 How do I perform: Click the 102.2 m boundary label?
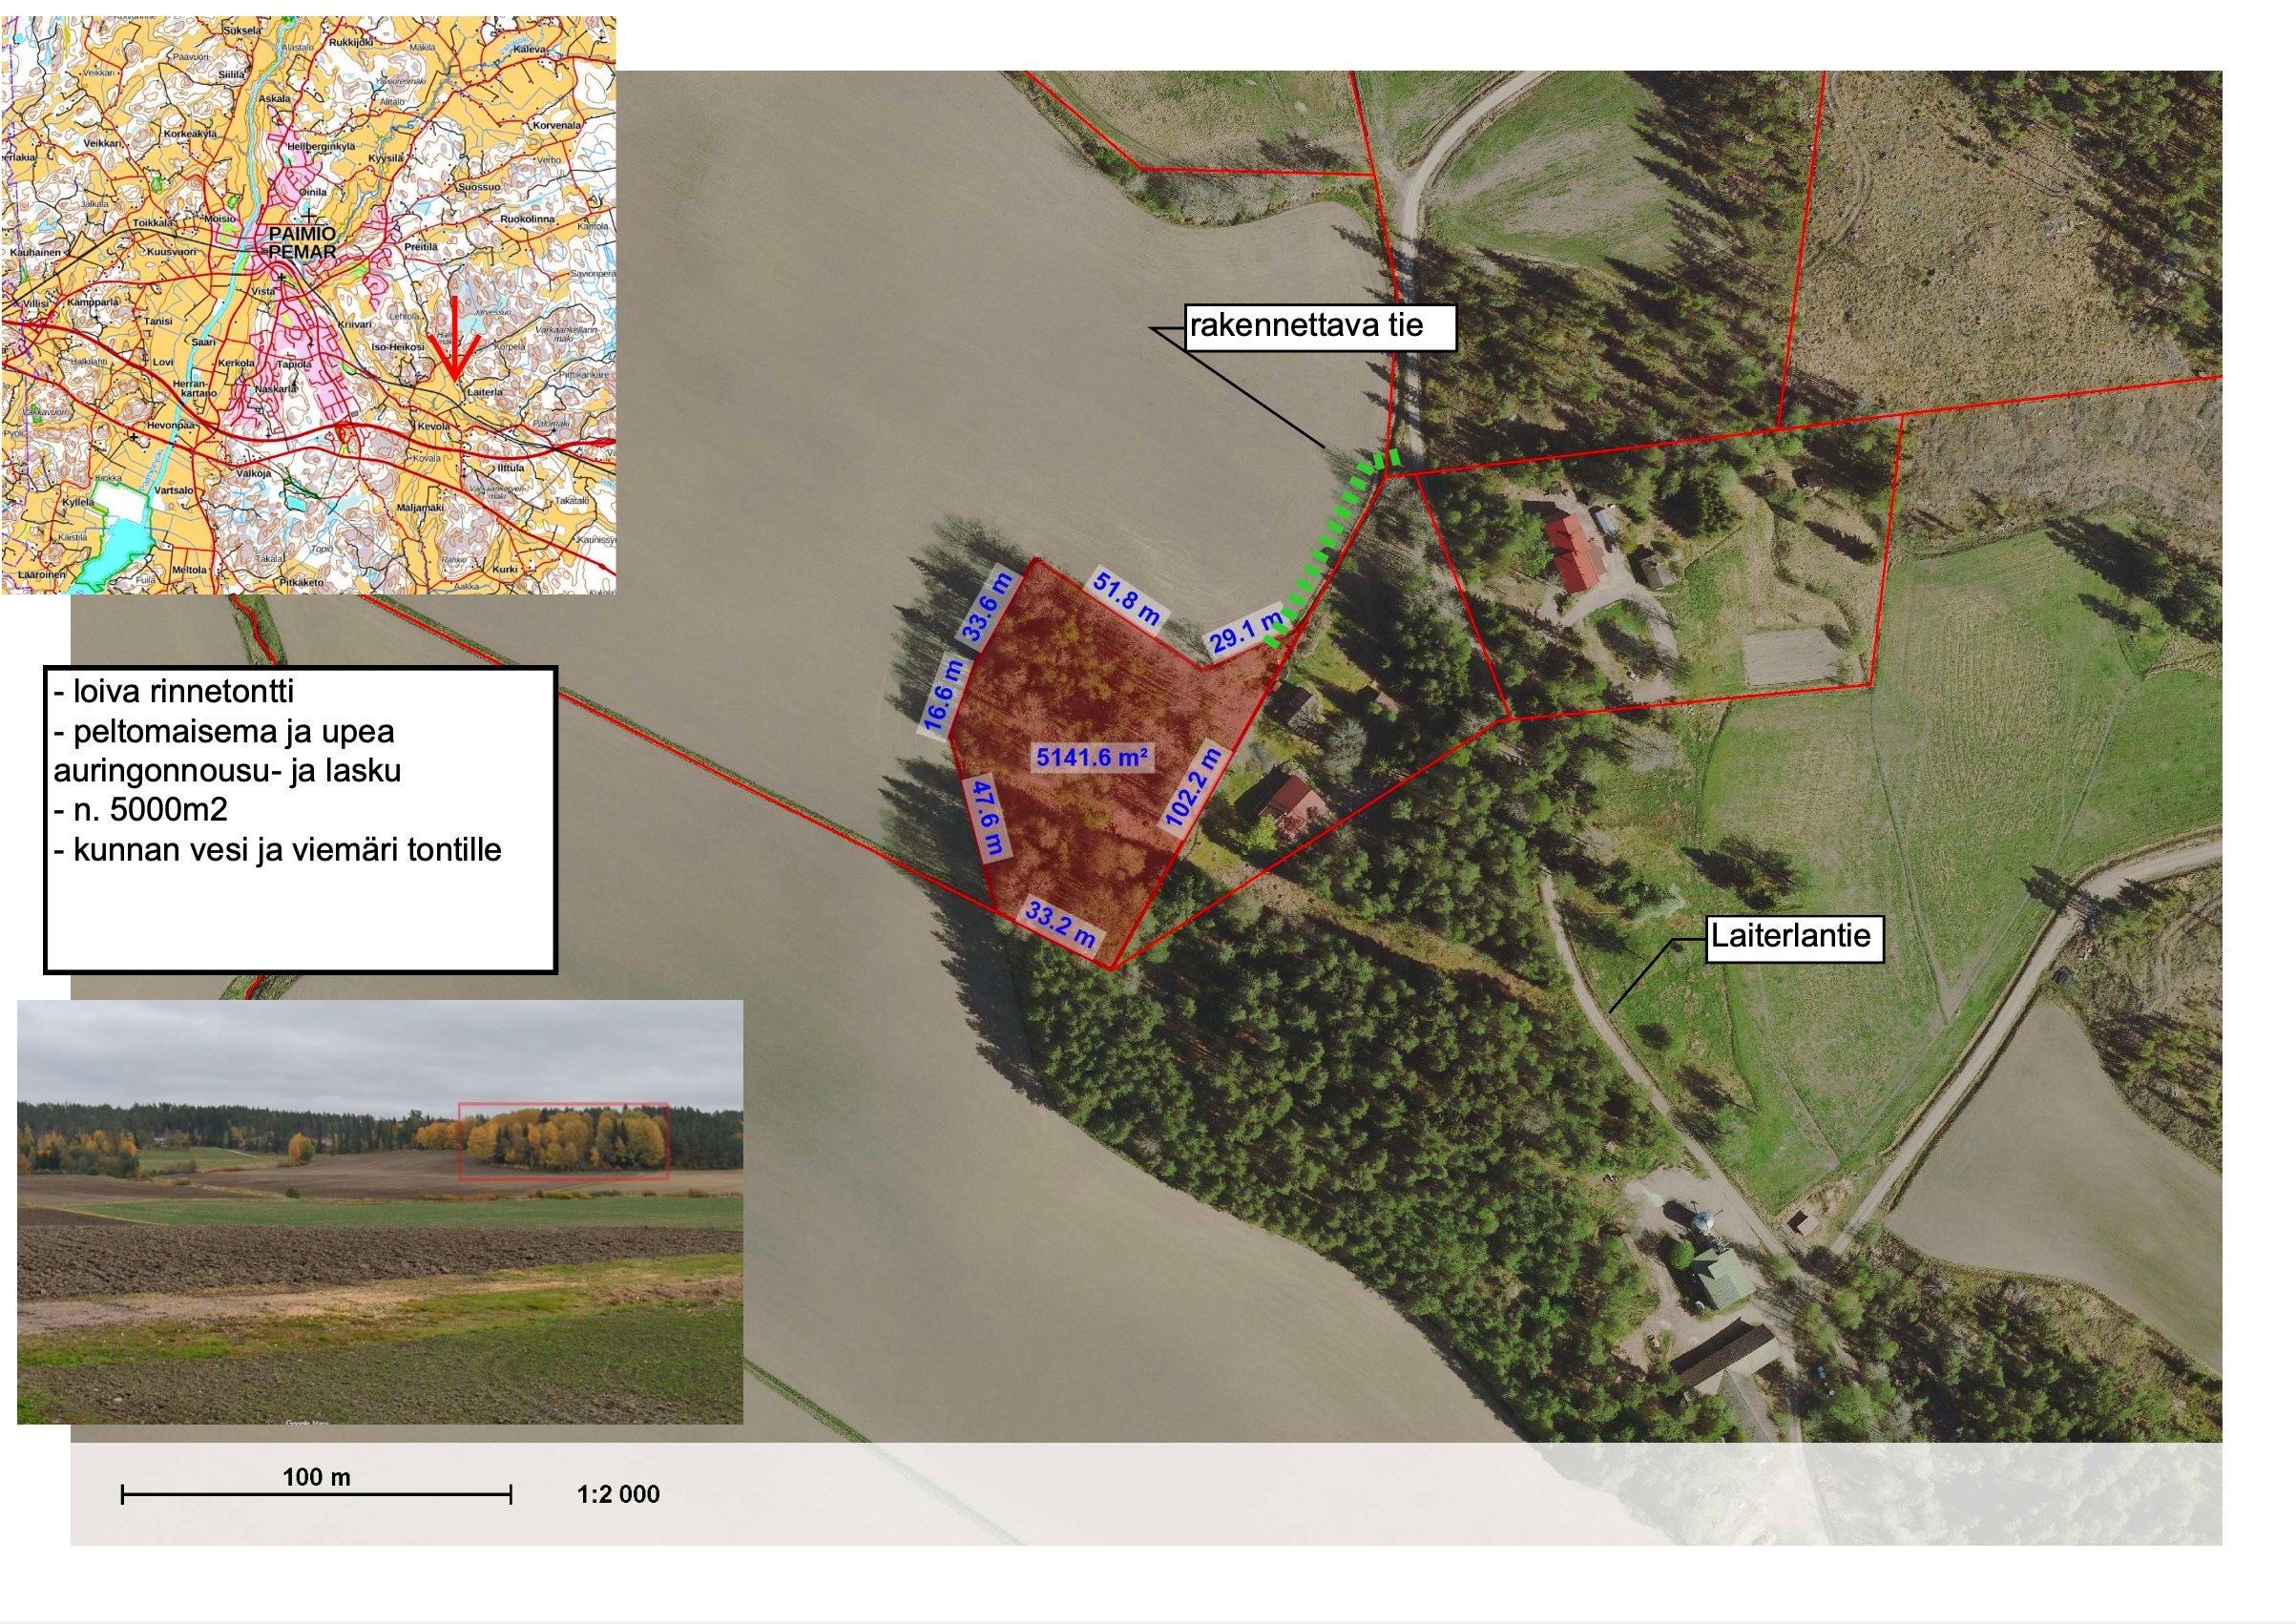(1194, 786)
